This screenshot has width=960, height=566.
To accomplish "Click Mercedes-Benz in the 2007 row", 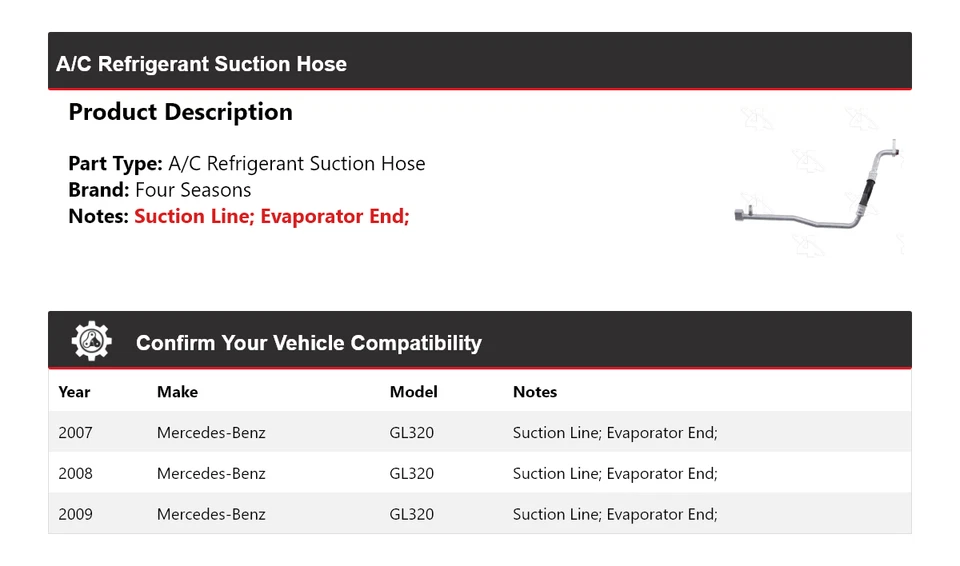I will [211, 433].
